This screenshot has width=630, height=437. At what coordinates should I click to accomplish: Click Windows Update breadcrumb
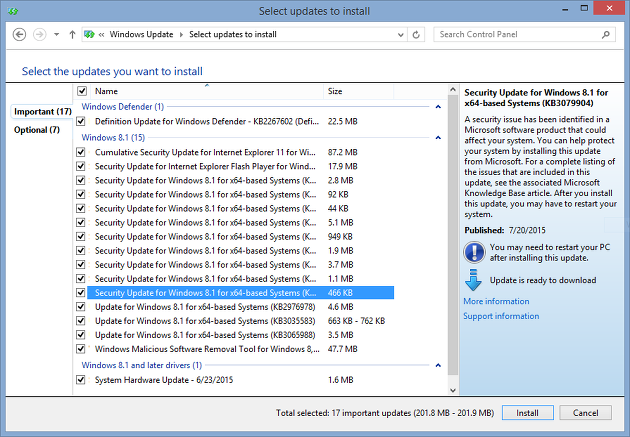(x=141, y=35)
